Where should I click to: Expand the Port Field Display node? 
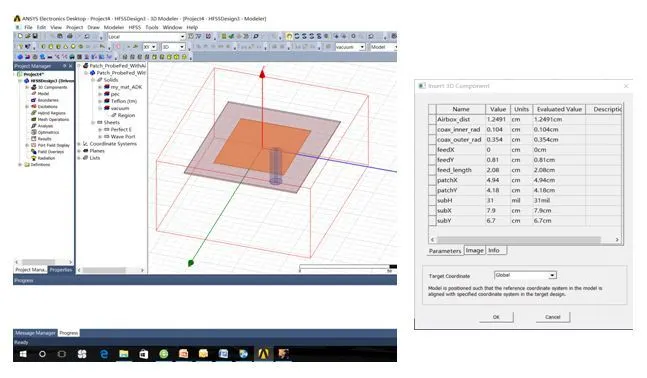(27, 145)
